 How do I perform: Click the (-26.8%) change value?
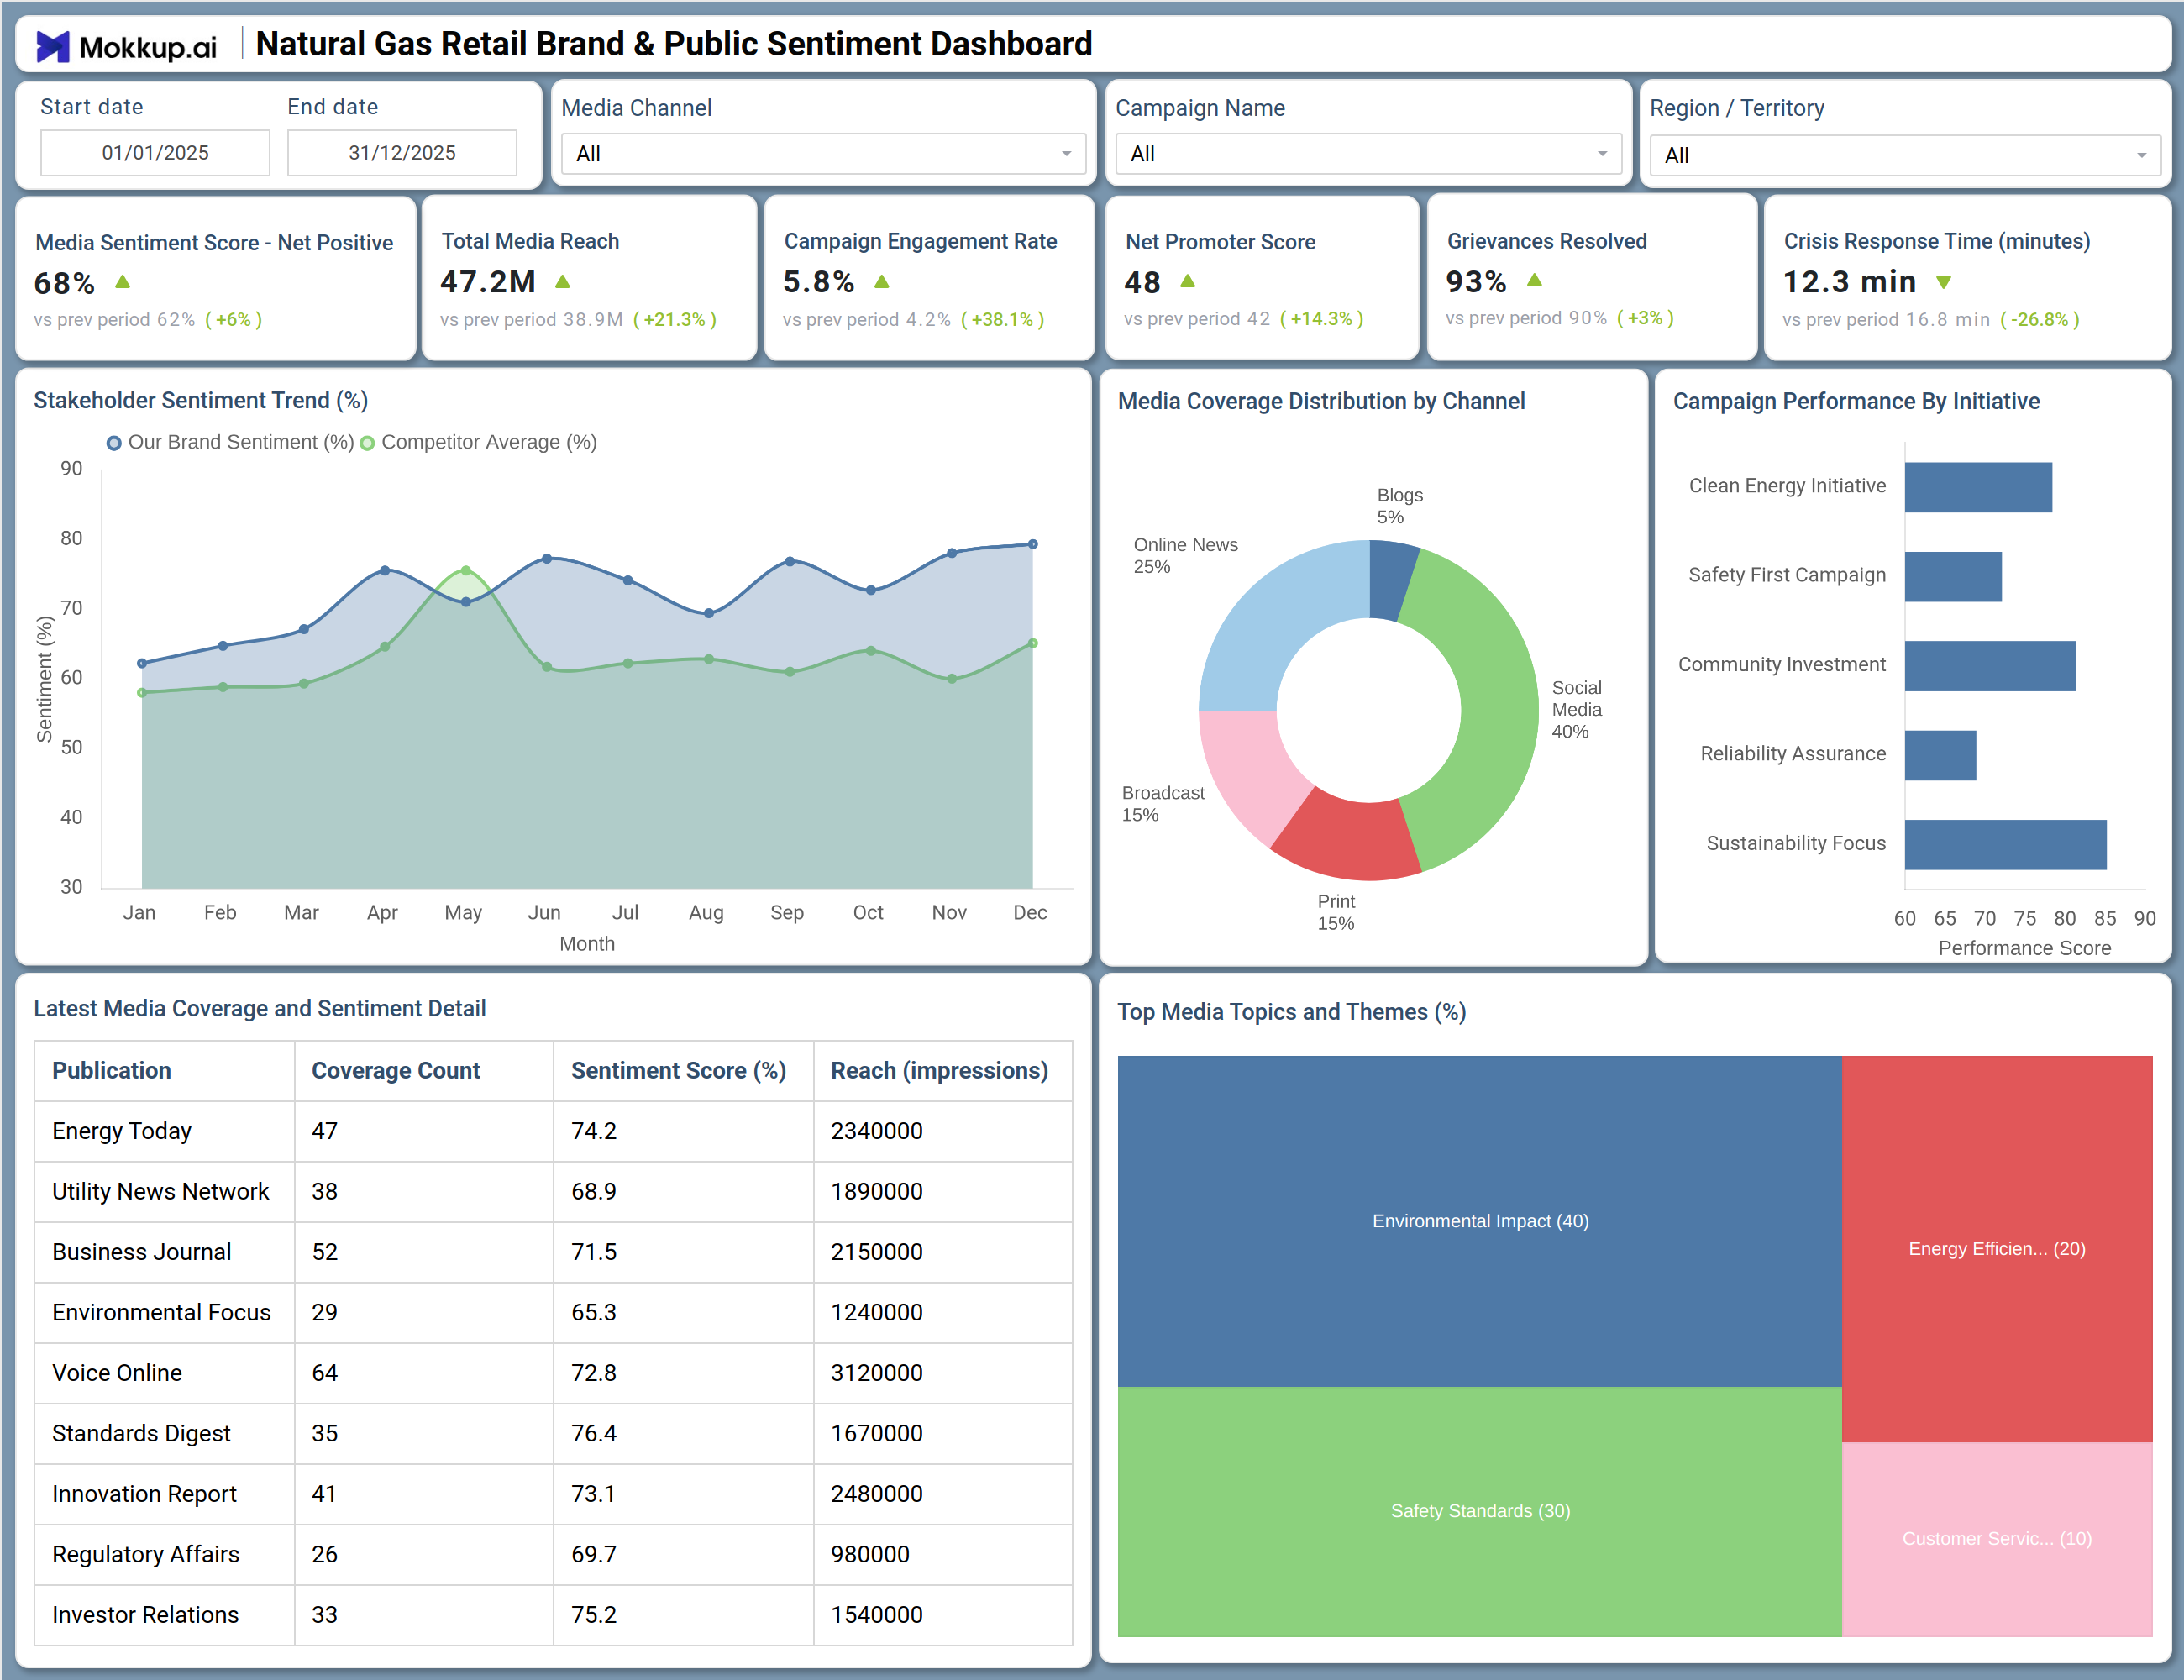pyautogui.click(x=2040, y=320)
